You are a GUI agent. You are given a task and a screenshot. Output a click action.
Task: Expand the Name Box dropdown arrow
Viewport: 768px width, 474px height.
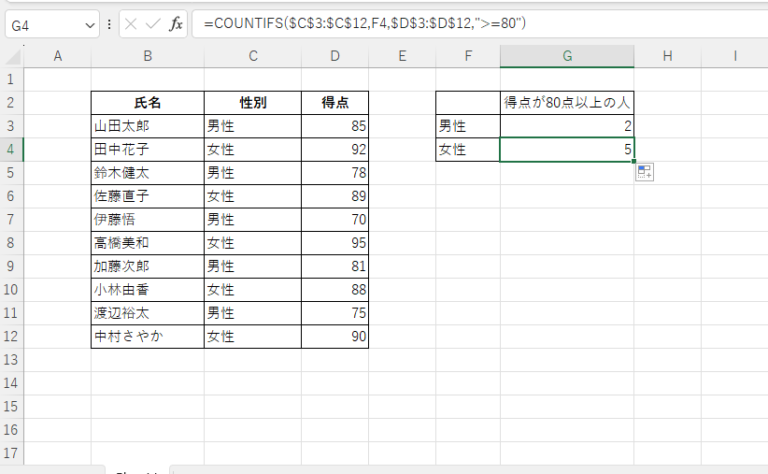92,22
